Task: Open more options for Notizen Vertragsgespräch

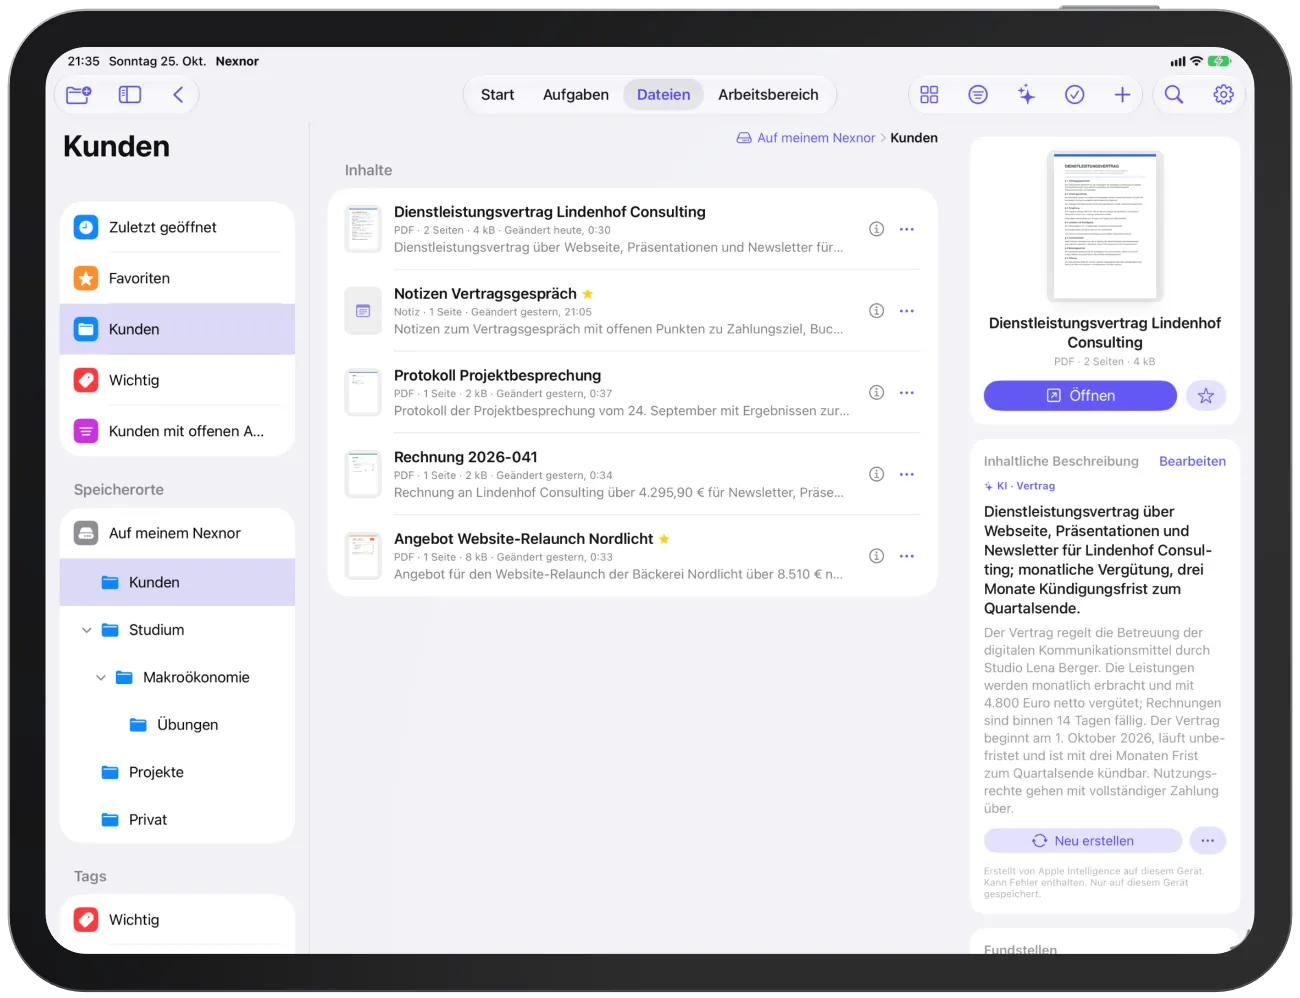Action: pyautogui.click(x=907, y=311)
